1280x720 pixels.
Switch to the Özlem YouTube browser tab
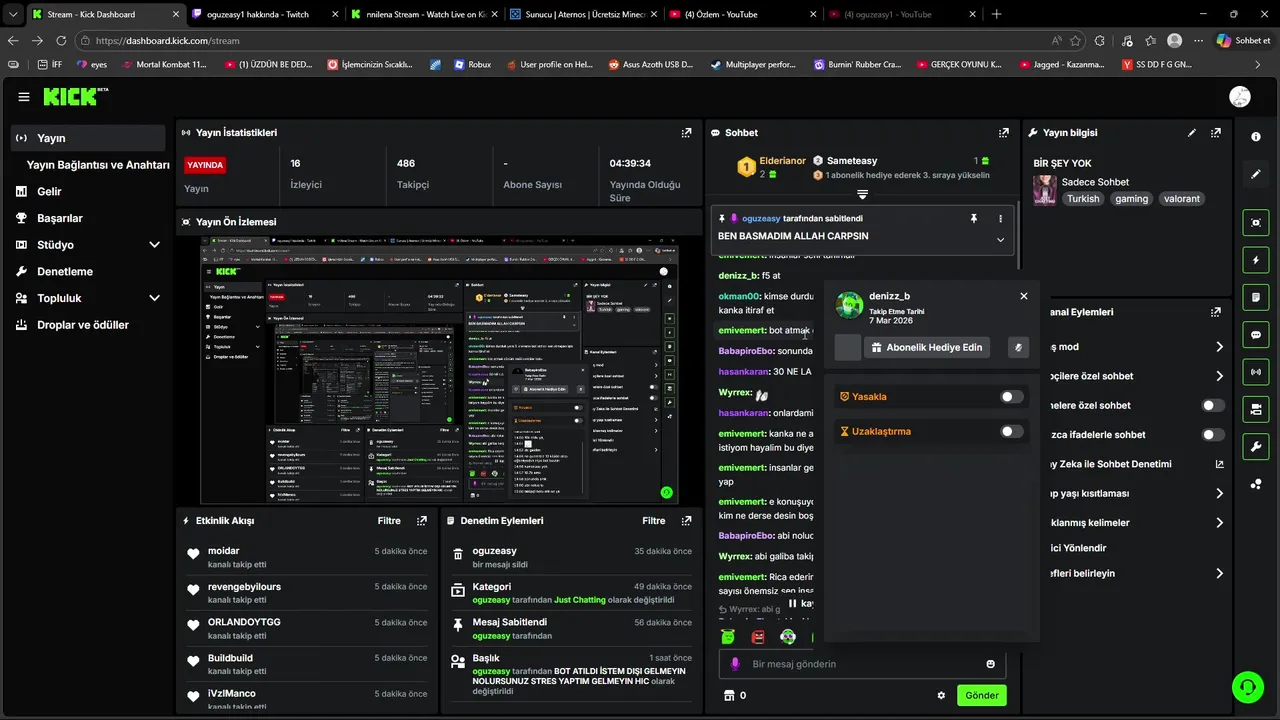pos(743,14)
